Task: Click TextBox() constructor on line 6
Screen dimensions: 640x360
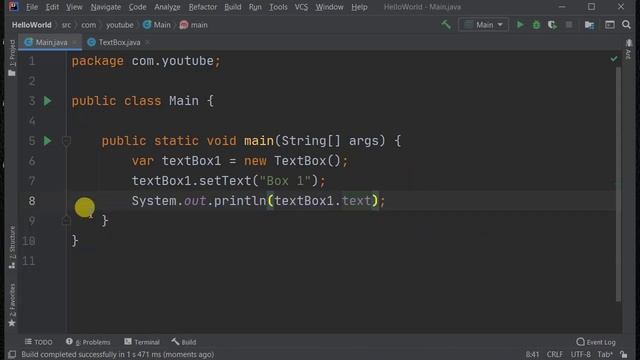Action: point(307,161)
